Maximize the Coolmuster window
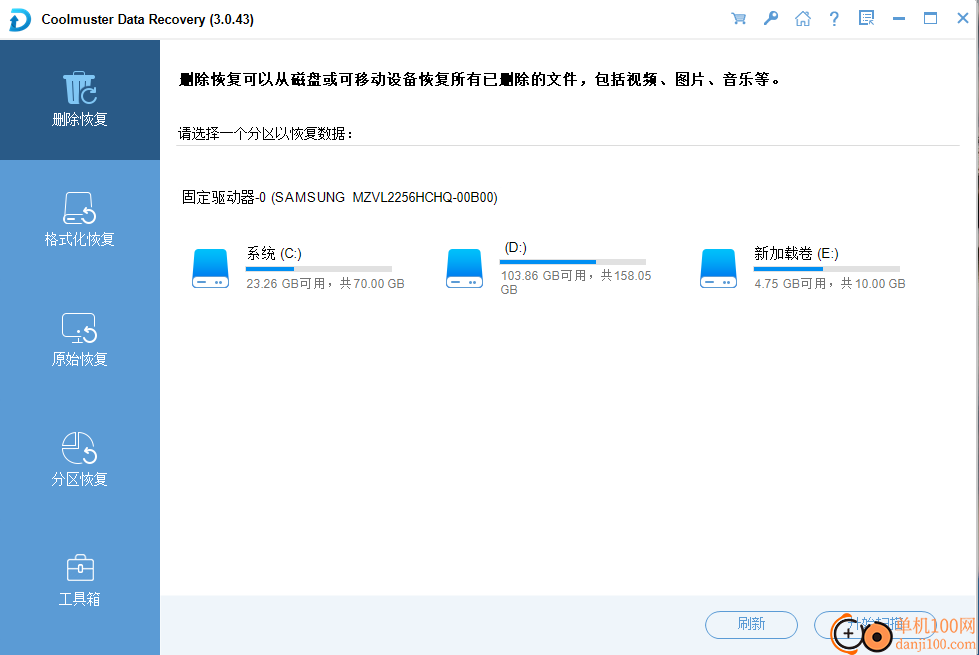This screenshot has width=979, height=655. pyautogui.click(x=930, y=18)
